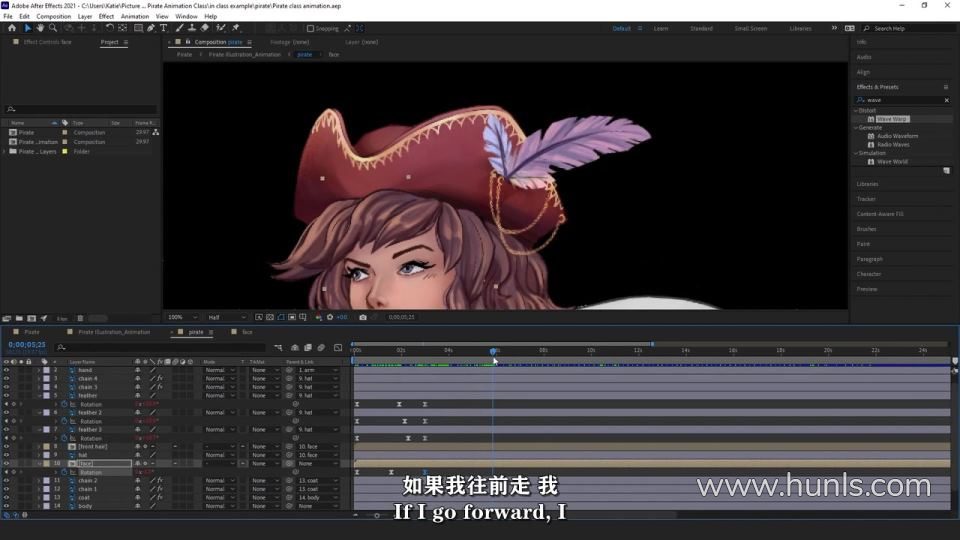
Task: Select the Selection arrow tool
Action: pyautogui.click(x=28, y=28)
